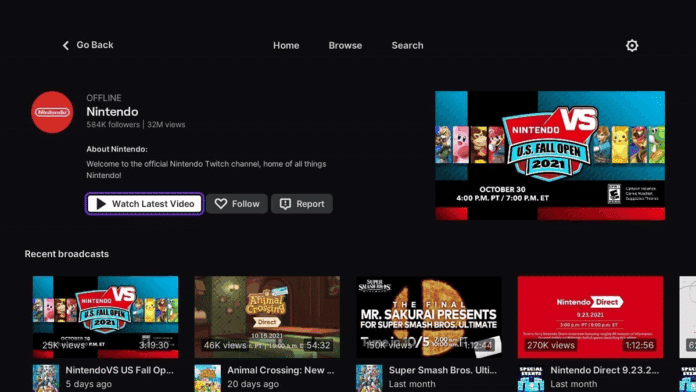Switch to the Browse tab

[x=345, y=45]
